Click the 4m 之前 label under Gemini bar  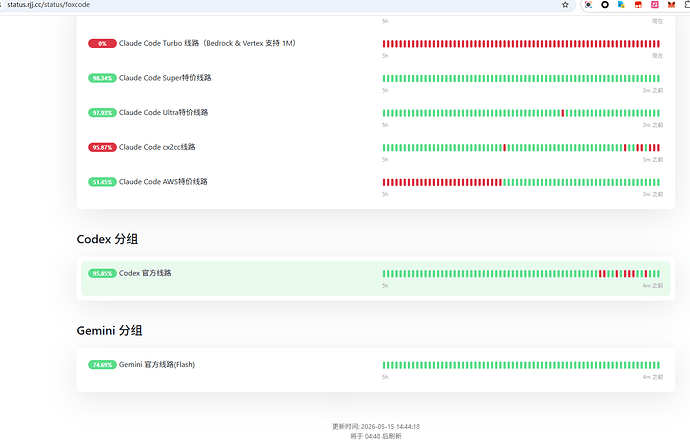point(653,377)
